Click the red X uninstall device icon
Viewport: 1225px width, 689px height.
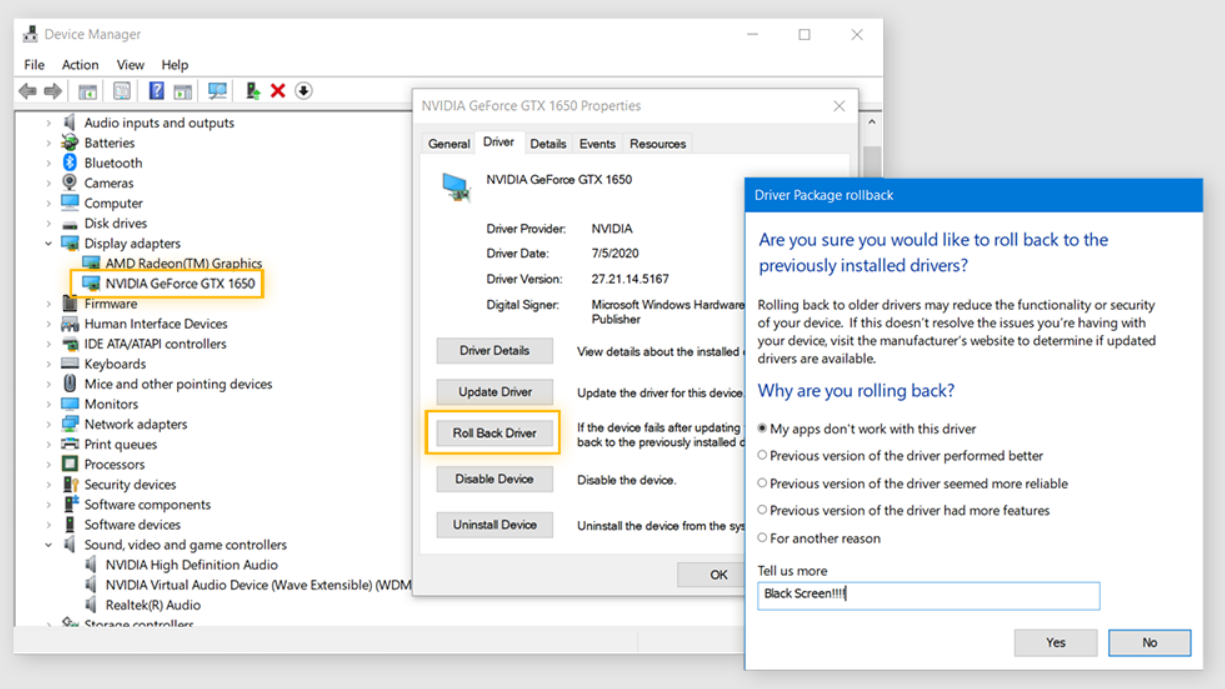click(x=278, y=91)
